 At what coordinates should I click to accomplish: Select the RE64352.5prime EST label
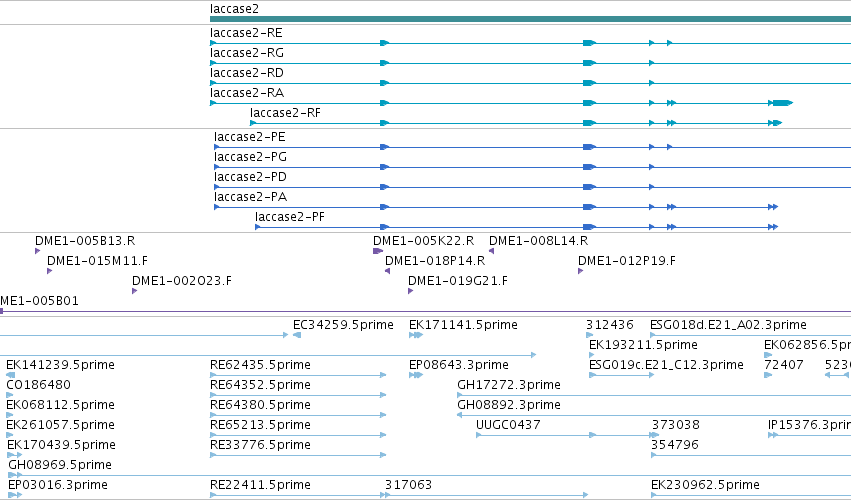260,385
